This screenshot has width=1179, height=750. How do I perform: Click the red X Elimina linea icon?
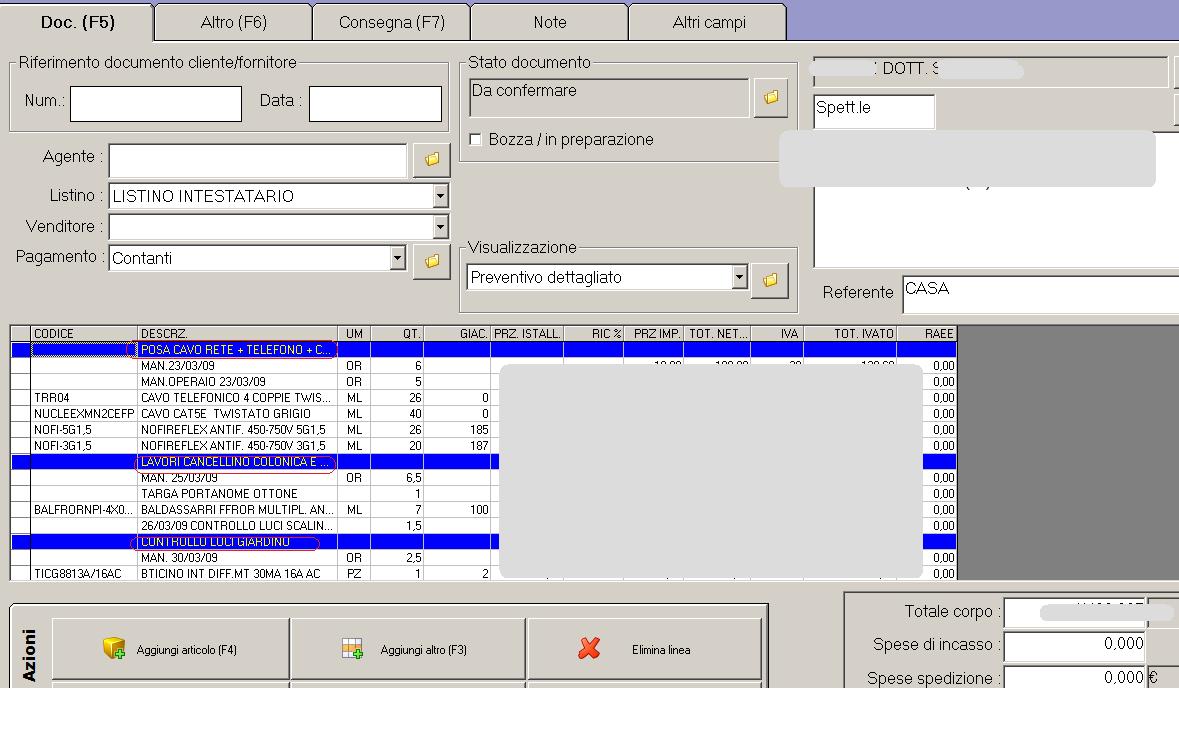589,648
